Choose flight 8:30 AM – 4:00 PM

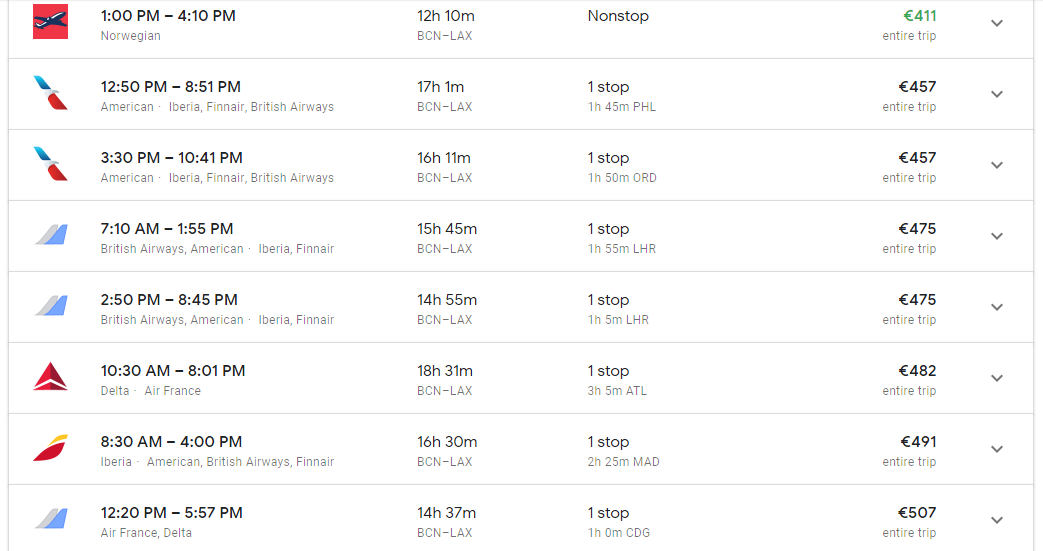(172, 442)
